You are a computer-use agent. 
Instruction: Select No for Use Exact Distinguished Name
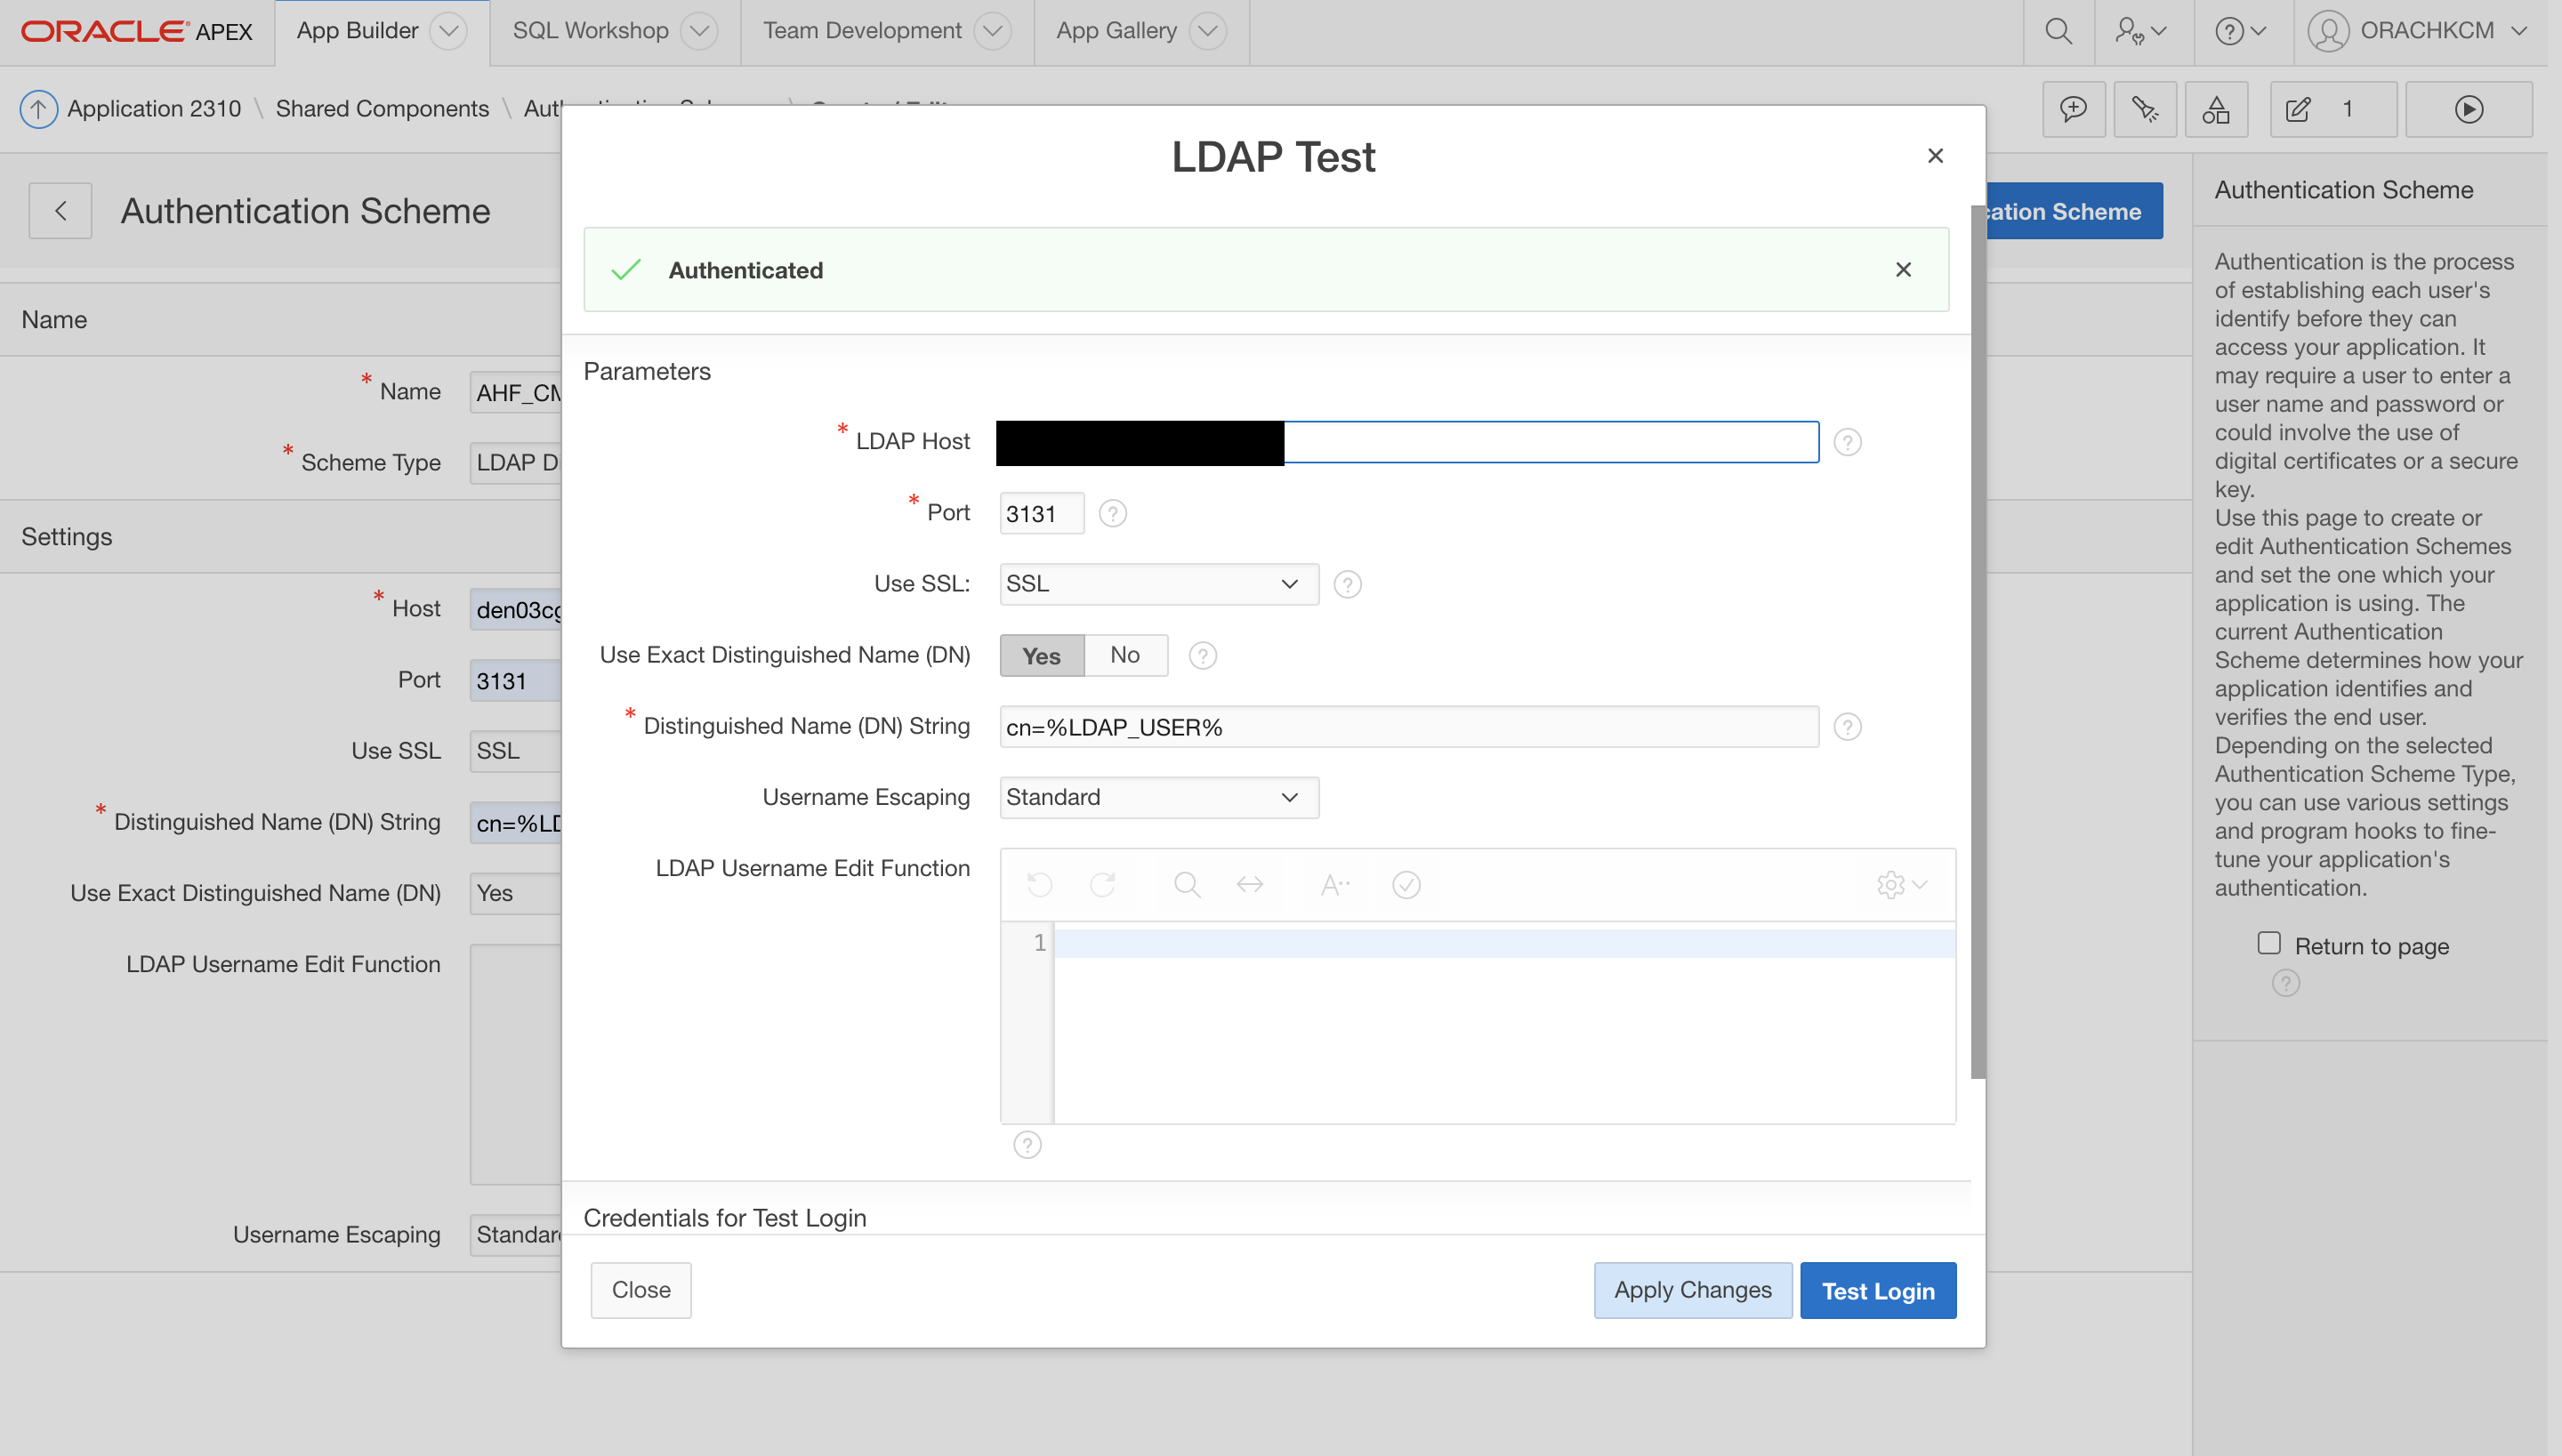[1125, 655]
